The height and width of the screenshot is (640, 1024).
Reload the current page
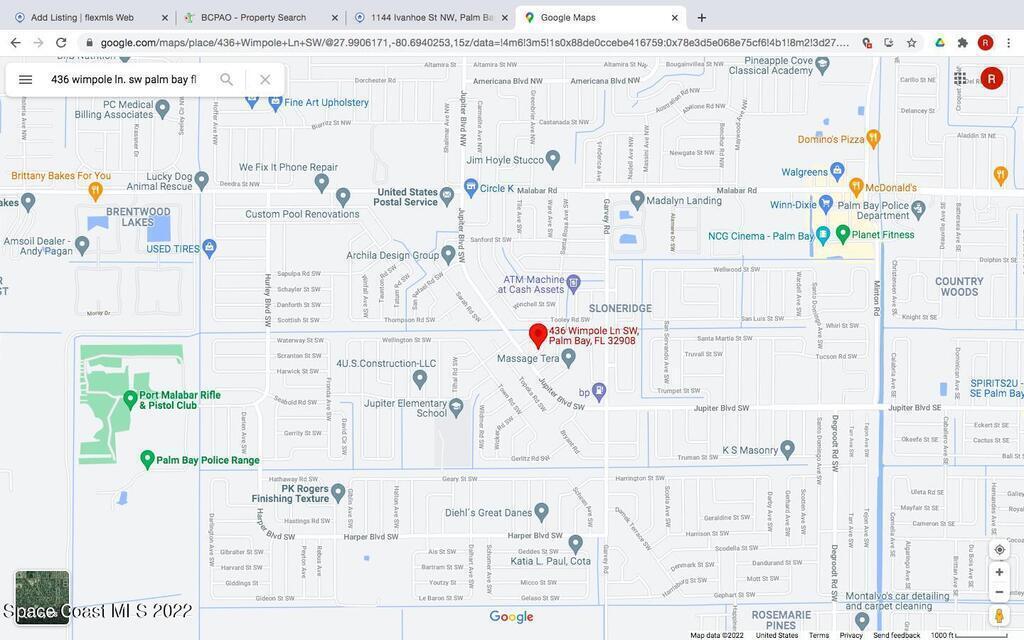61,43
